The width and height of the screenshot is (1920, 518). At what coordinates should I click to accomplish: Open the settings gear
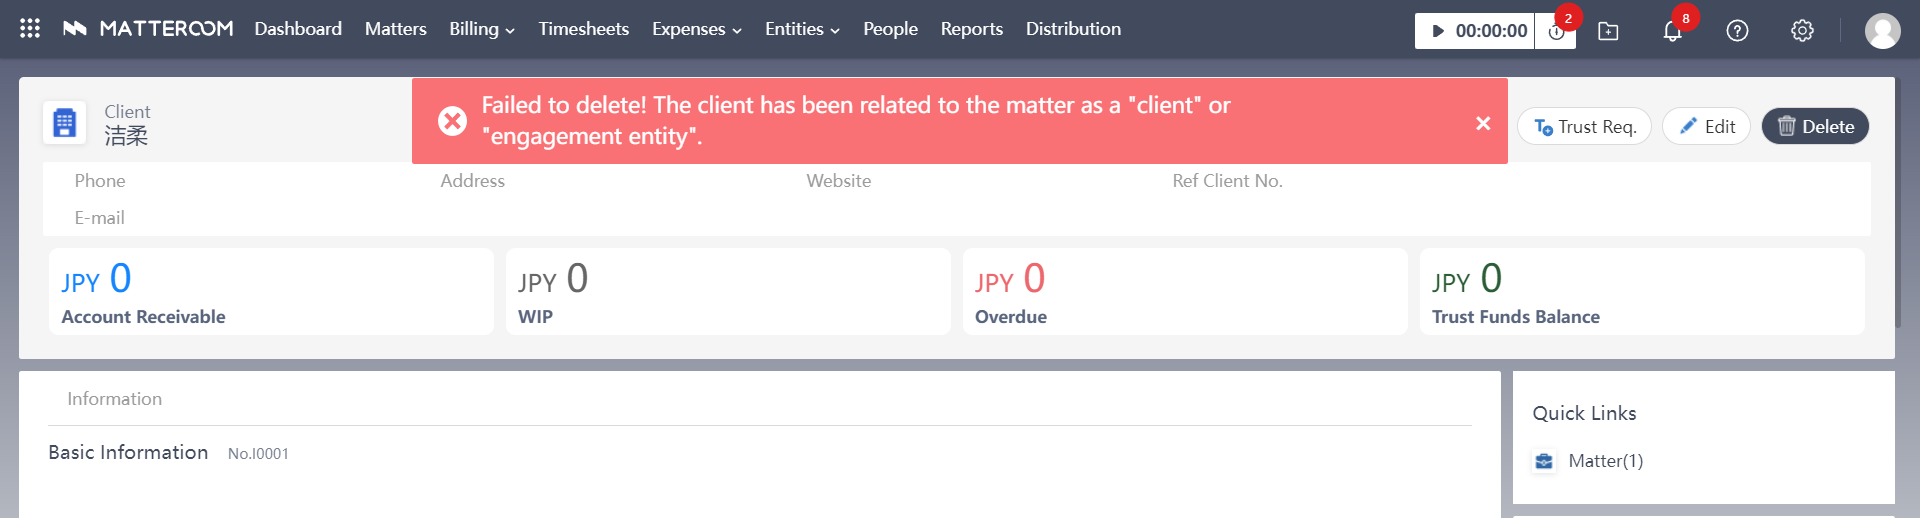tap(1802, 31)
